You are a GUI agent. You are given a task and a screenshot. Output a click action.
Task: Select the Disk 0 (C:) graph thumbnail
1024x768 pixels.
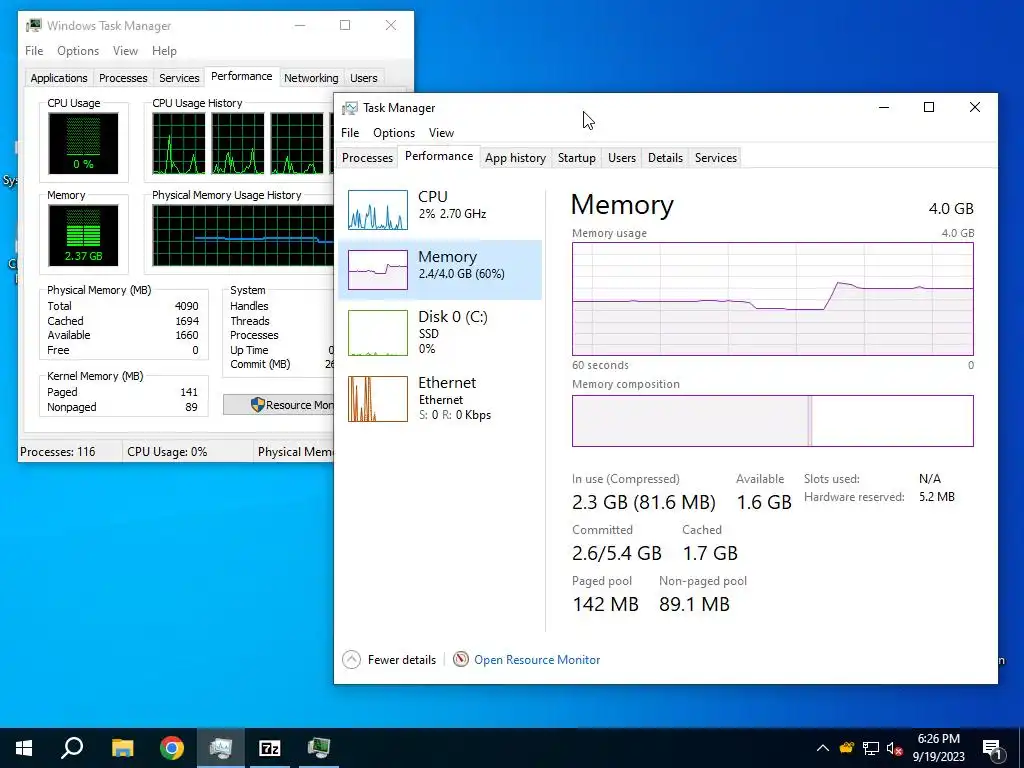377,333
